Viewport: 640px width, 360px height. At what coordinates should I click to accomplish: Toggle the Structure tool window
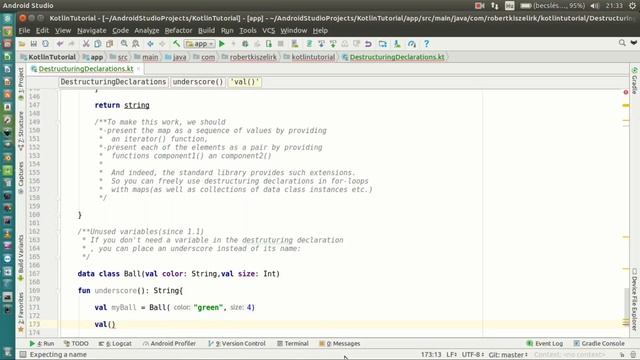(x=21, y=131)
